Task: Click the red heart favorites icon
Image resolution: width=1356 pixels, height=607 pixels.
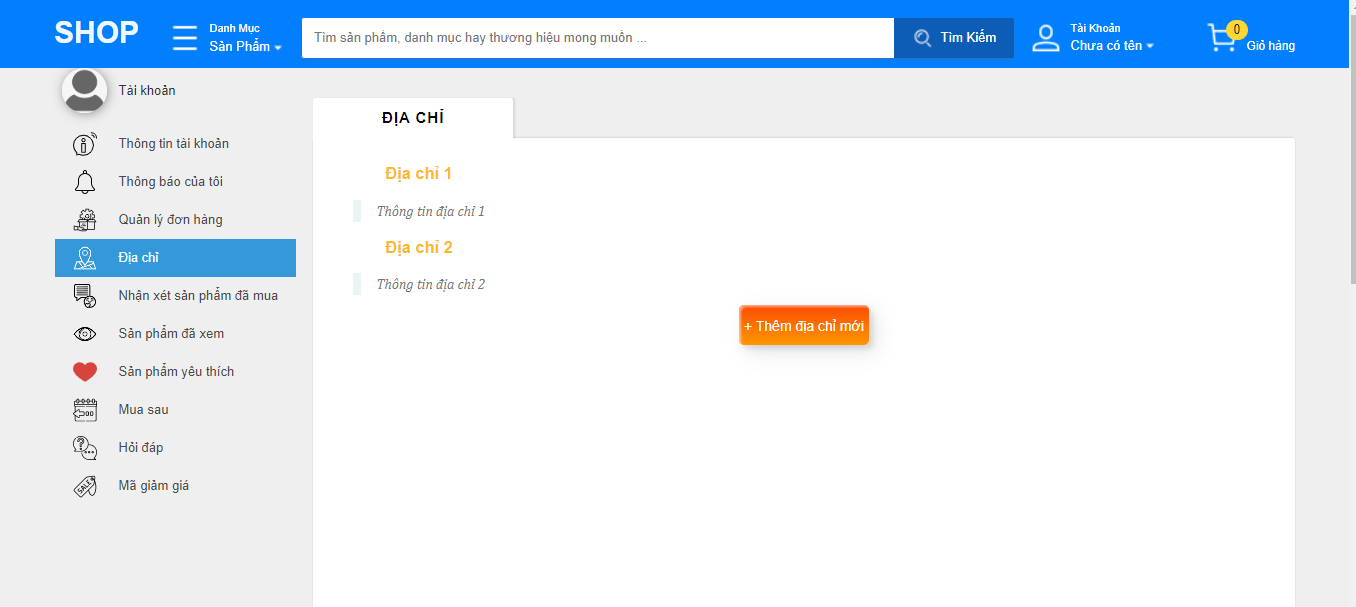Action: pyautogui.click(x=85, y=372)
